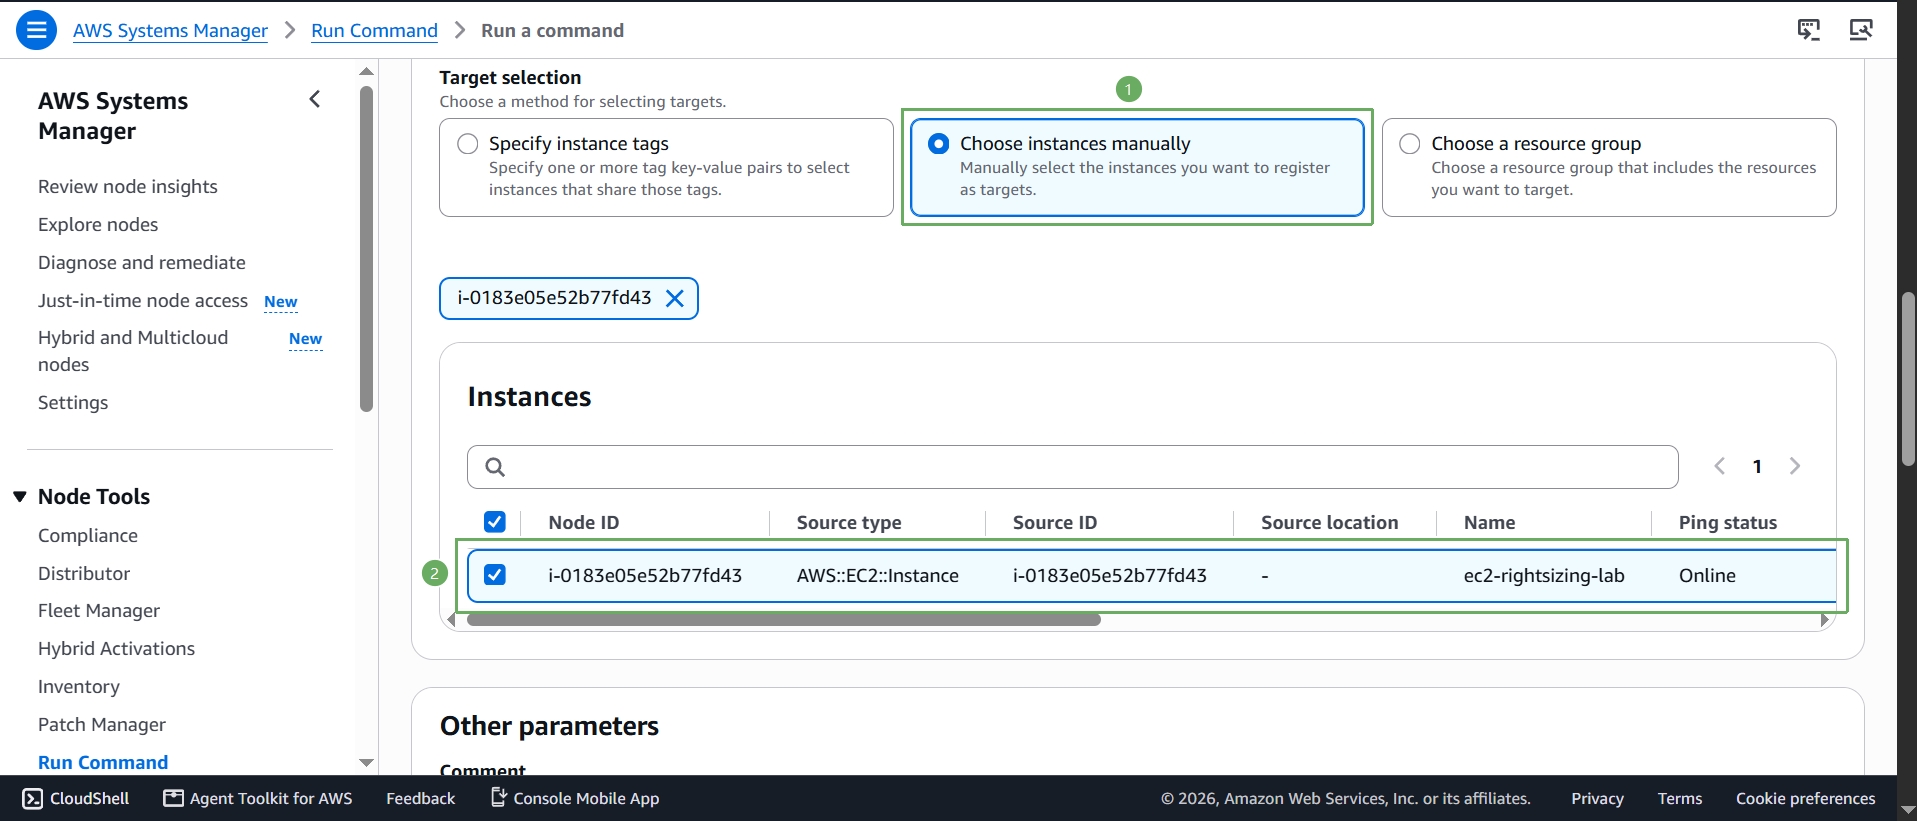Image resolution: width=1917 pixels, height=821 pixels.
Task: Open the CloudShell terminal icon
Action: pyautogui.click(x=33, y=798)
